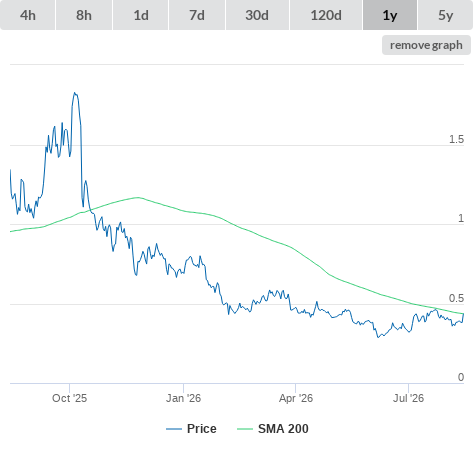Click the active 1y range tab
The image size is (474, 455).
click(390, 15)
